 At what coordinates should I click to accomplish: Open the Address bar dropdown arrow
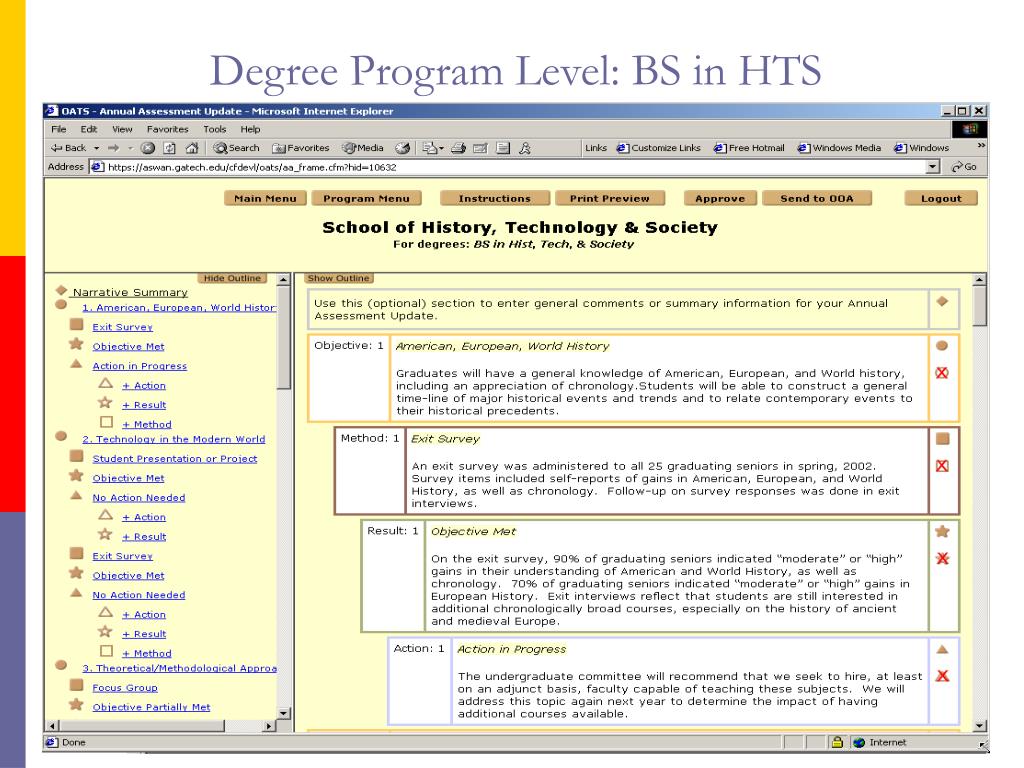pos(933,167)
